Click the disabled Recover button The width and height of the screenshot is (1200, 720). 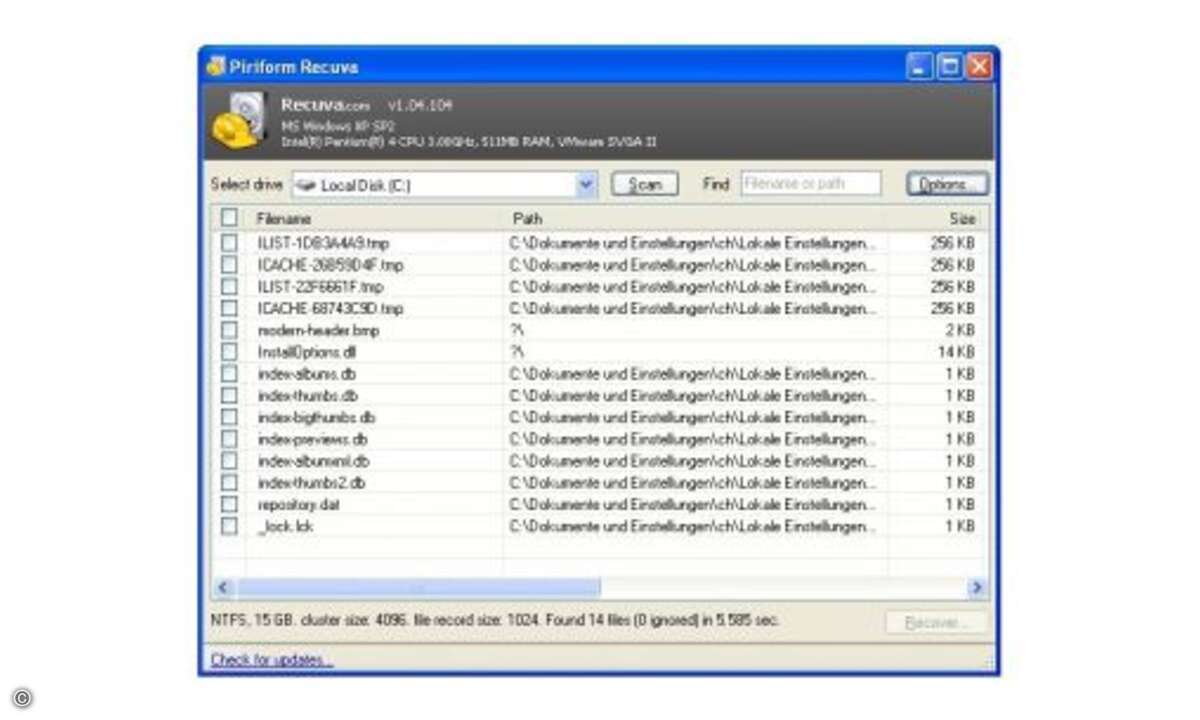coord(936,622)
